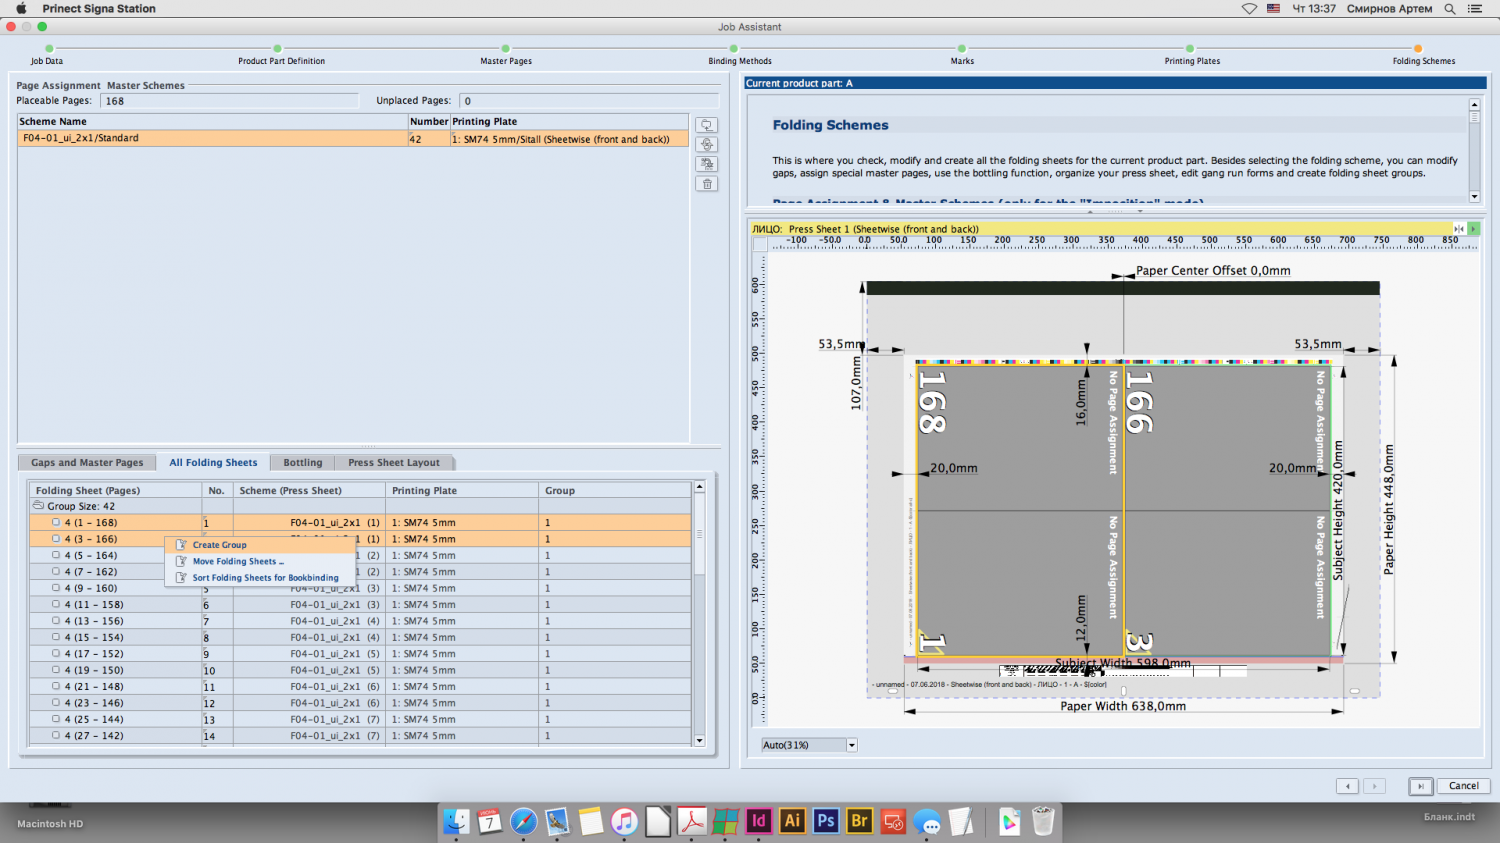Click the green next-sheet arrow in preview header

1473,229
